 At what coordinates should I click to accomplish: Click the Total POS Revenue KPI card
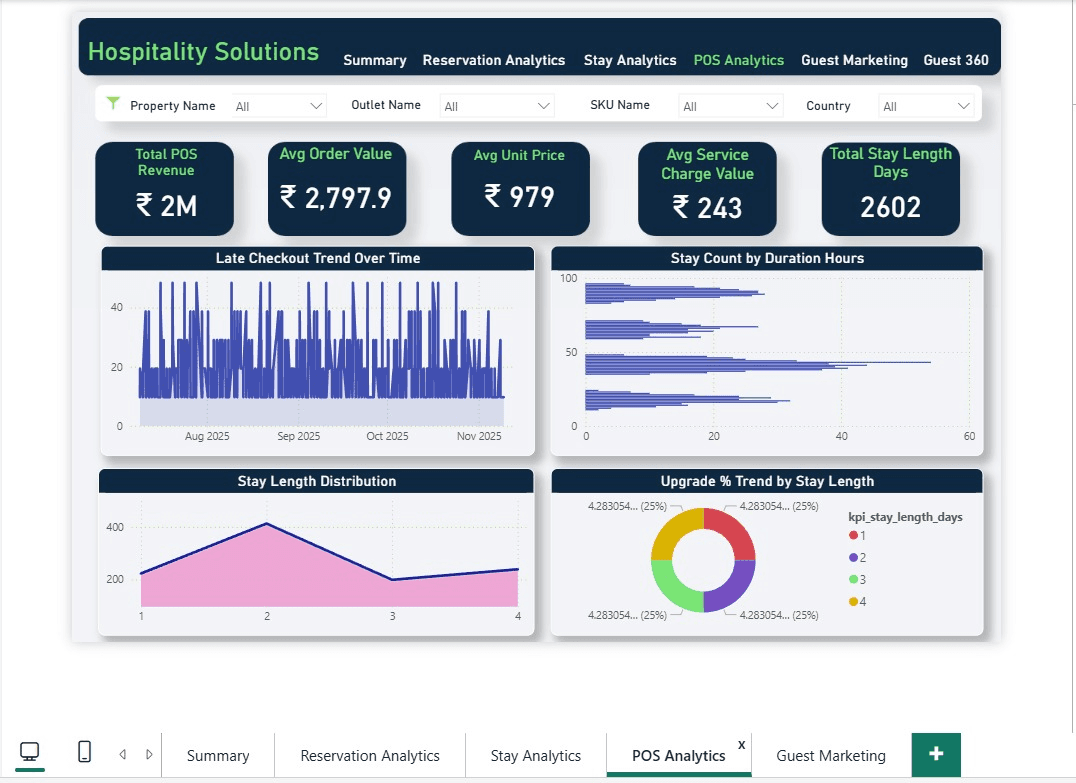[164, 188]
